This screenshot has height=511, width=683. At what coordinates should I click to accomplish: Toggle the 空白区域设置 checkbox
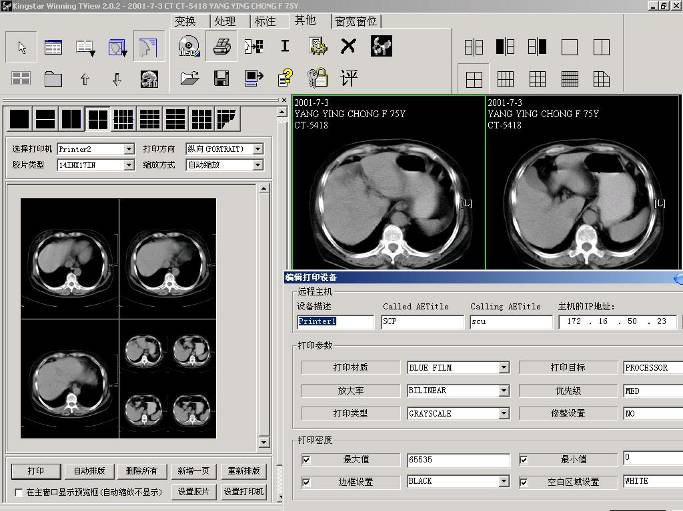click(524, 482)
